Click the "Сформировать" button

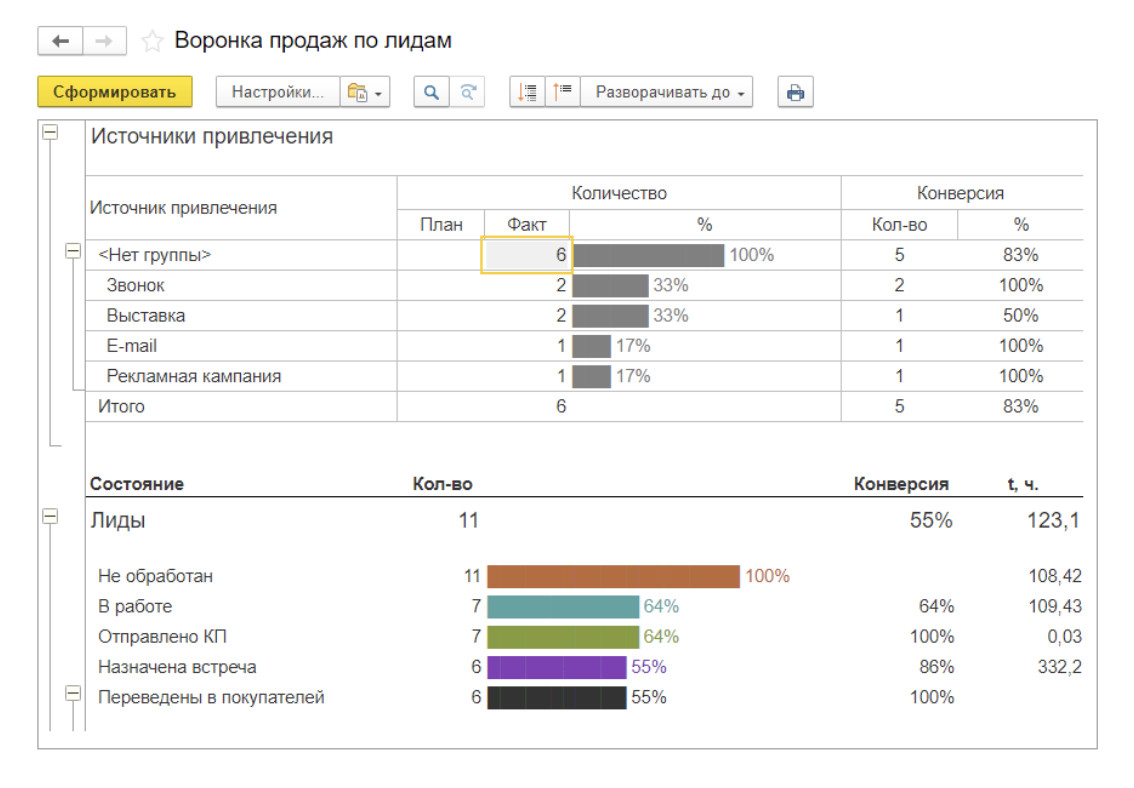pos(114,92)
